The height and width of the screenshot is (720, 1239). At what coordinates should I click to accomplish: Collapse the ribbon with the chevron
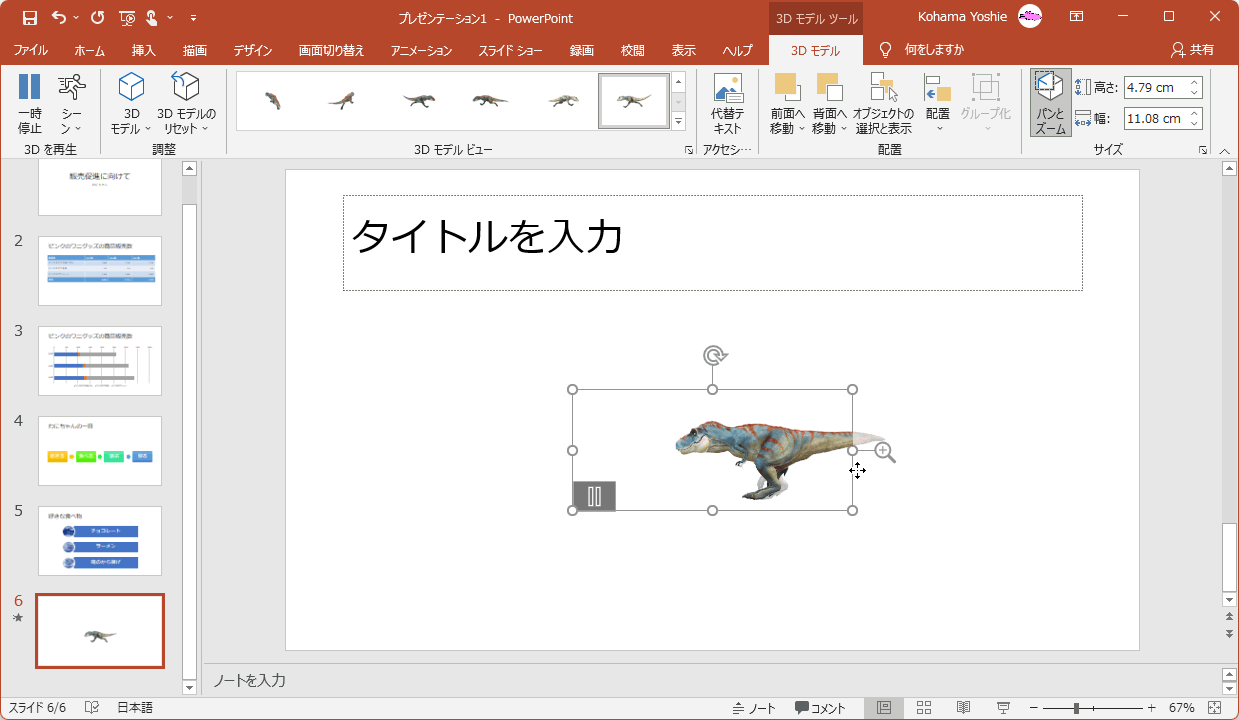tap(1225, 151)
